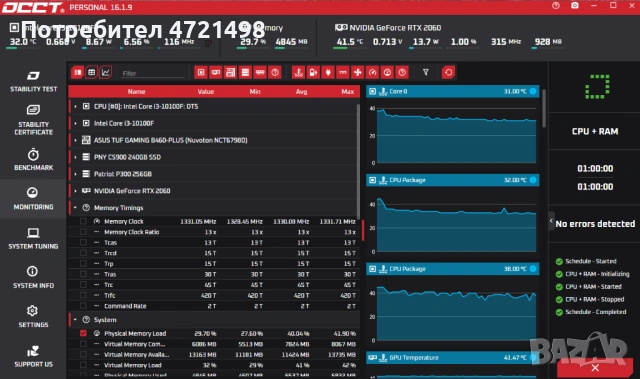Sort by the Min column header
Image resolution: width=640 pixels, height=379 pixels.
[x=255, y=92]
